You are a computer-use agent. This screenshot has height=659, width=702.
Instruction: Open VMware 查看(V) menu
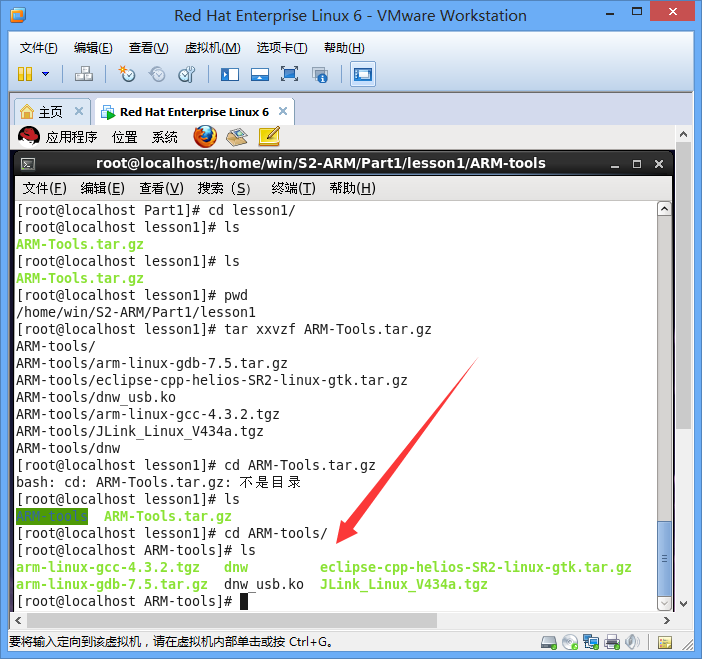(149, 48)
